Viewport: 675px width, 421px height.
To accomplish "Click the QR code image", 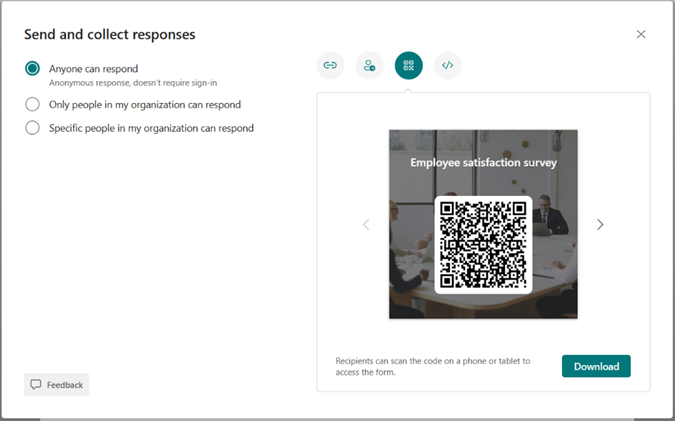I will [x=483, y=245].
